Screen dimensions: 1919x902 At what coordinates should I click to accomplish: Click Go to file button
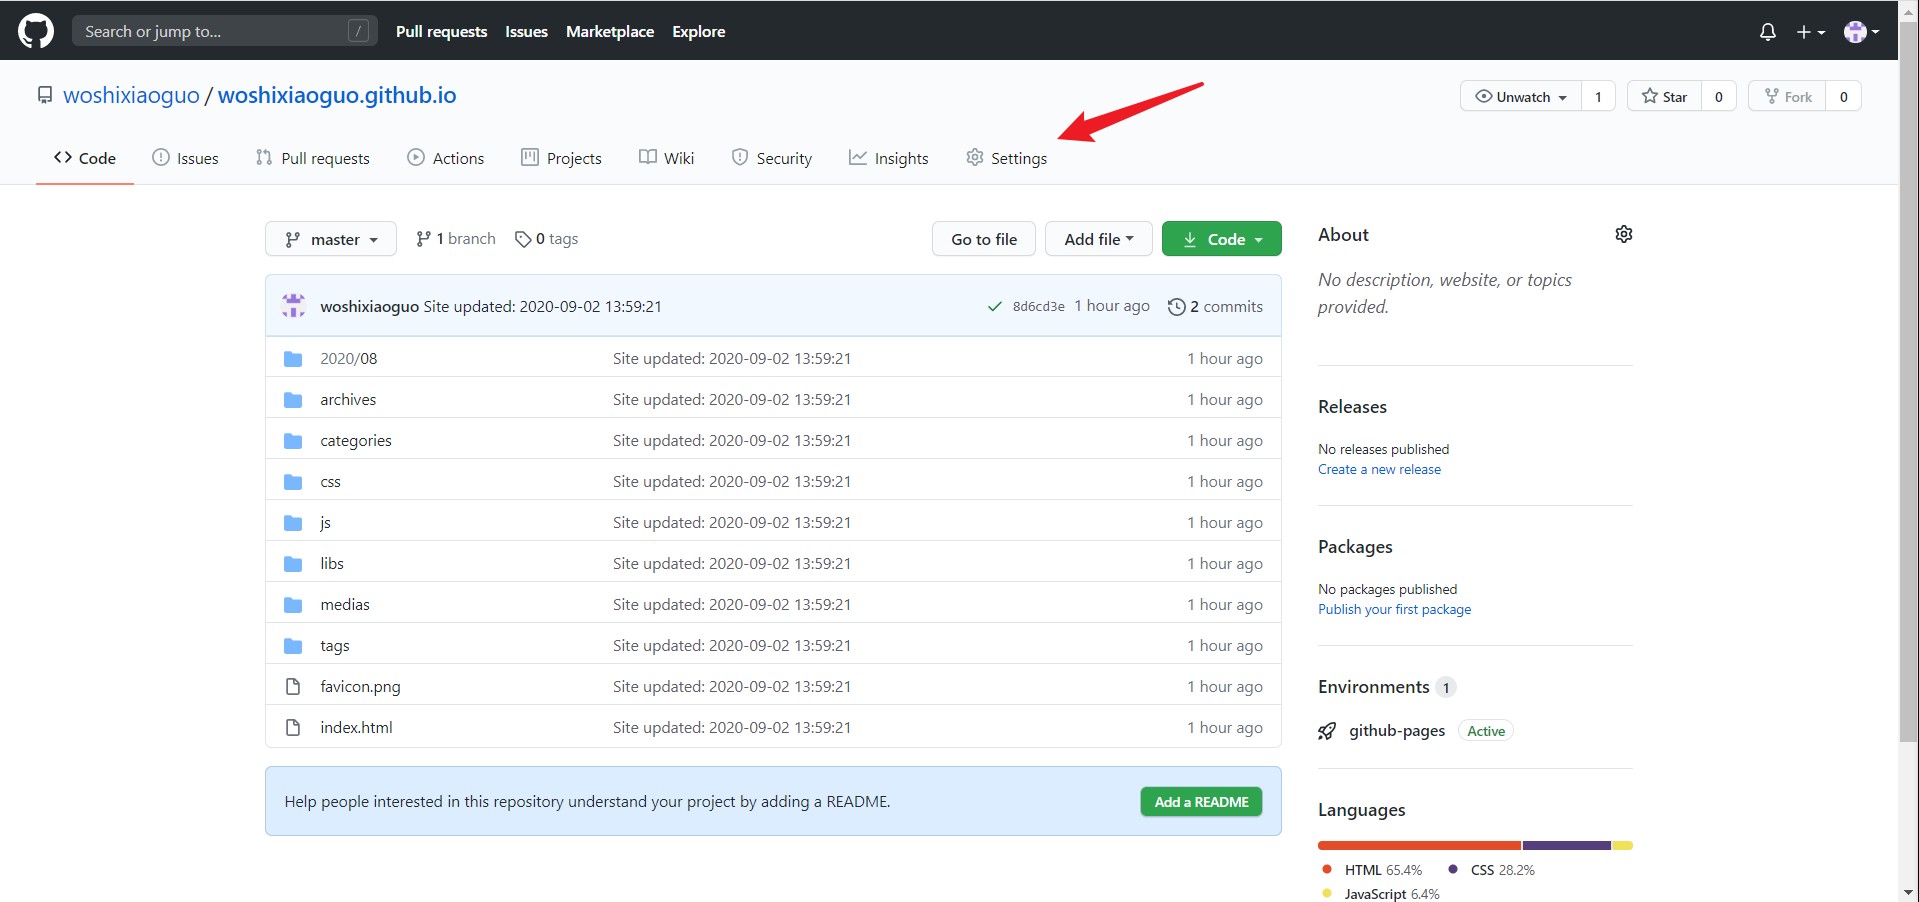click(x=984, y=239)
